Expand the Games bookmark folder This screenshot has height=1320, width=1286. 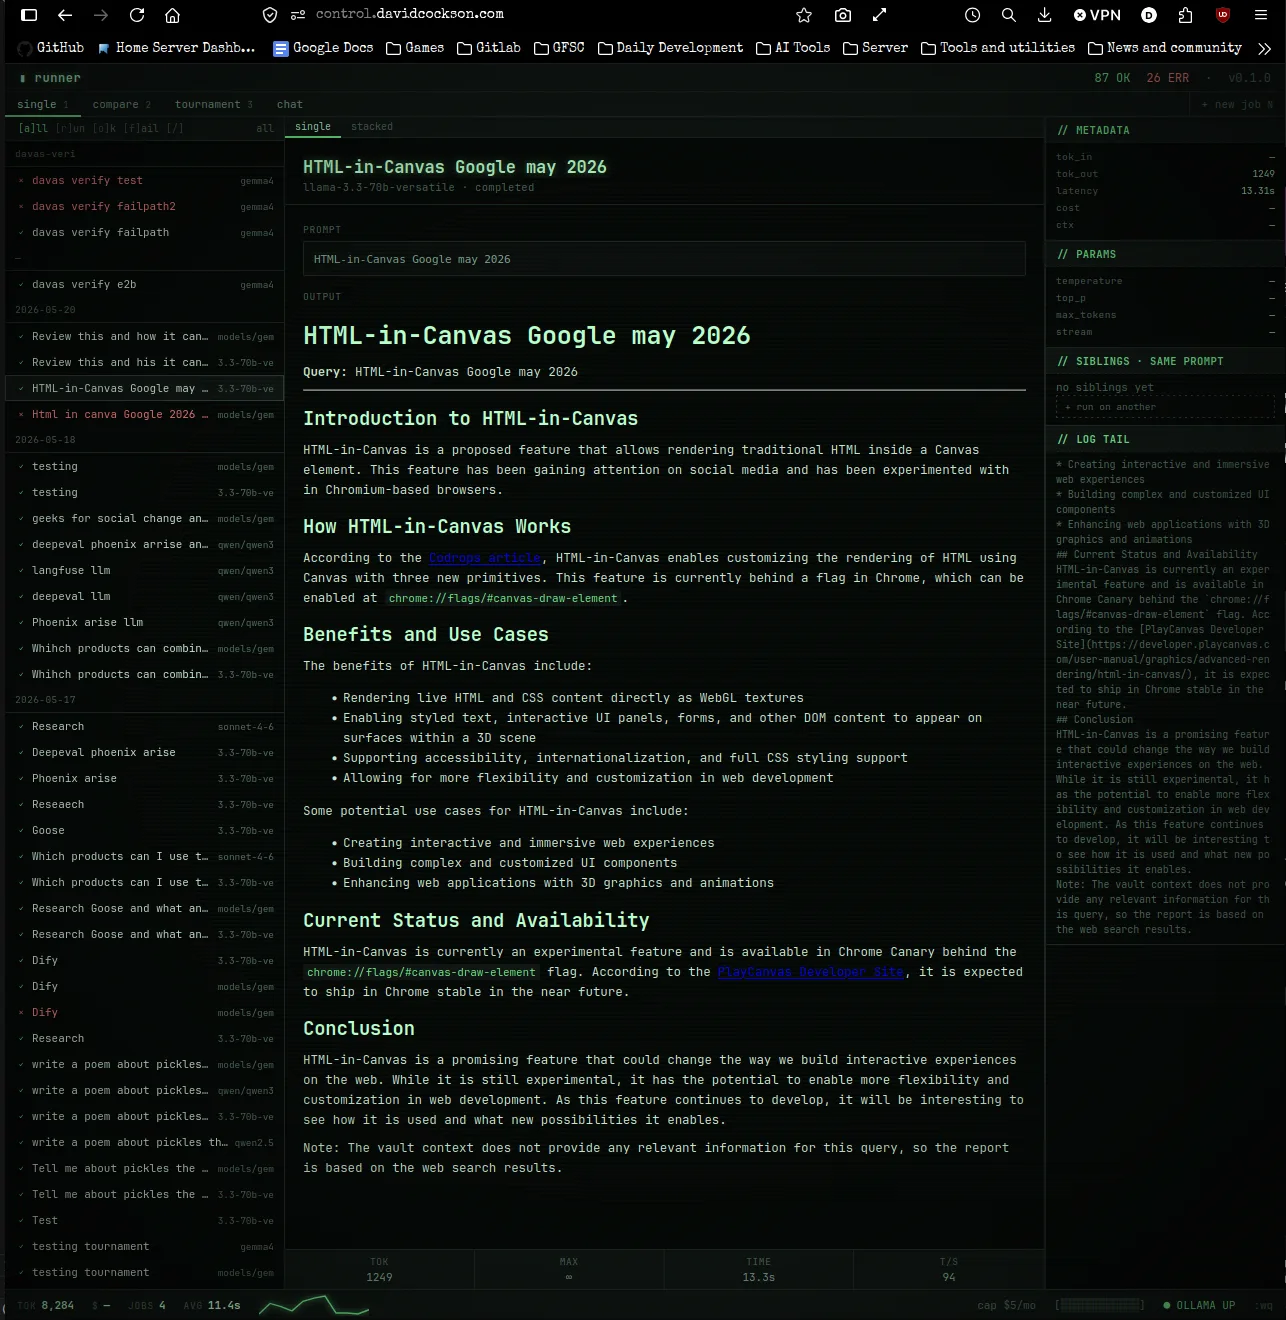click(415, 48)
